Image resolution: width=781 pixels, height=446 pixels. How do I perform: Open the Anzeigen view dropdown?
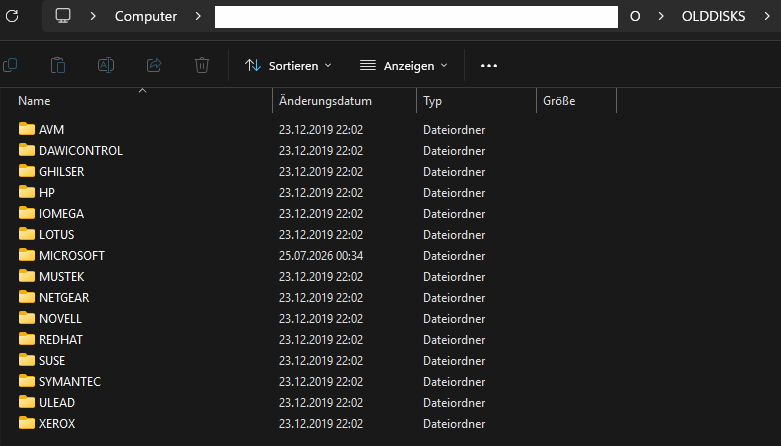point(403,65)
